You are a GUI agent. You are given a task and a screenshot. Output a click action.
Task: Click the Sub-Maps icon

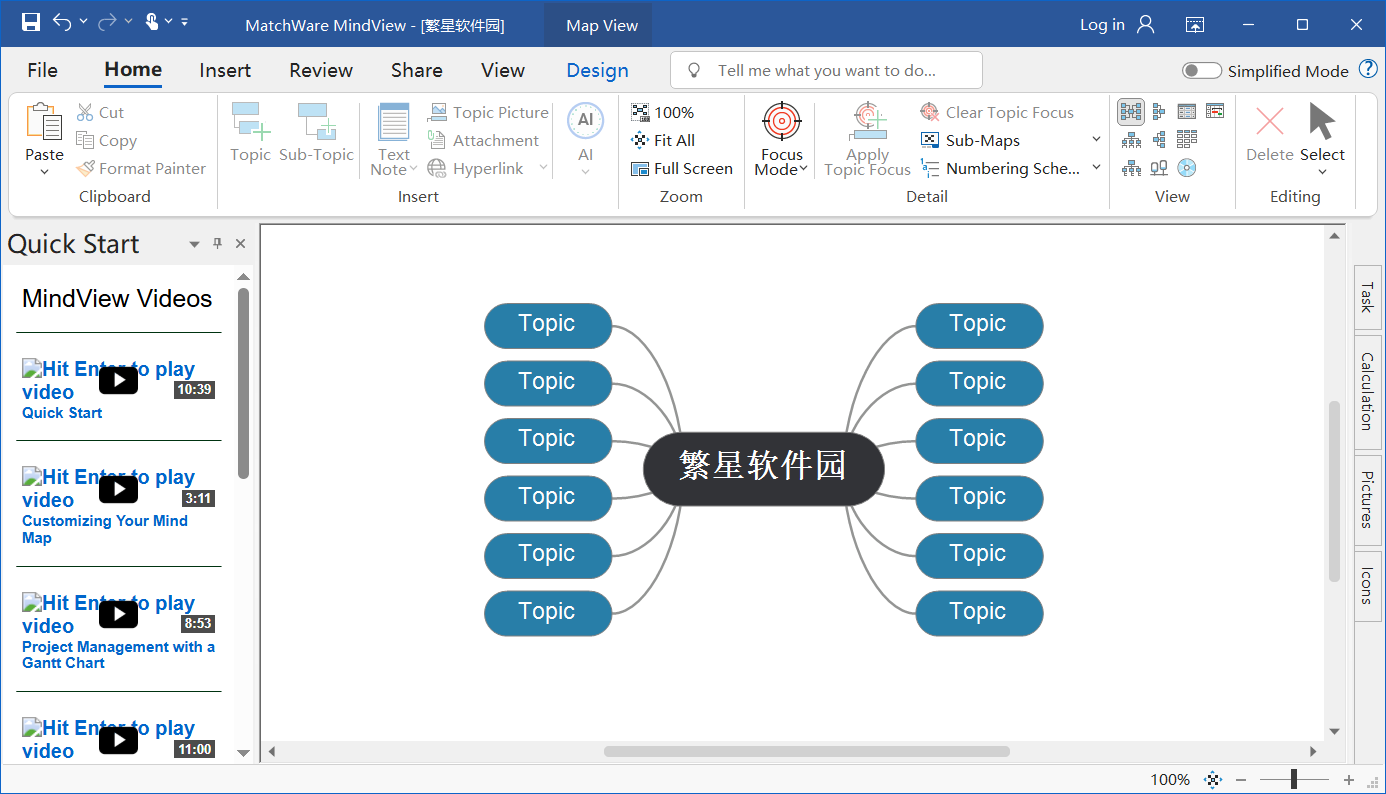pyautogui.click(x=930, y=141)
